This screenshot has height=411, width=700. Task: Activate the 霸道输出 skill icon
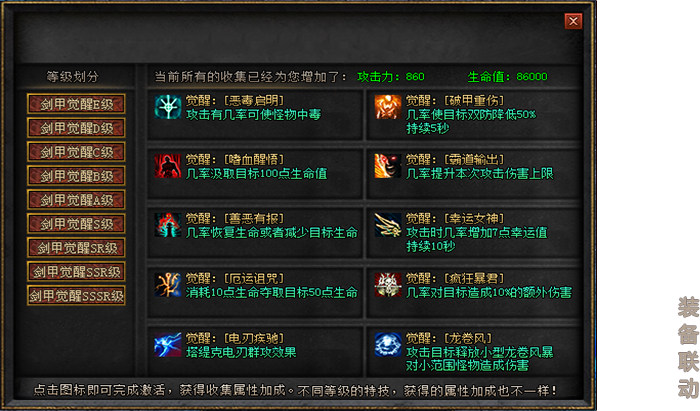[x=388, y=166]
